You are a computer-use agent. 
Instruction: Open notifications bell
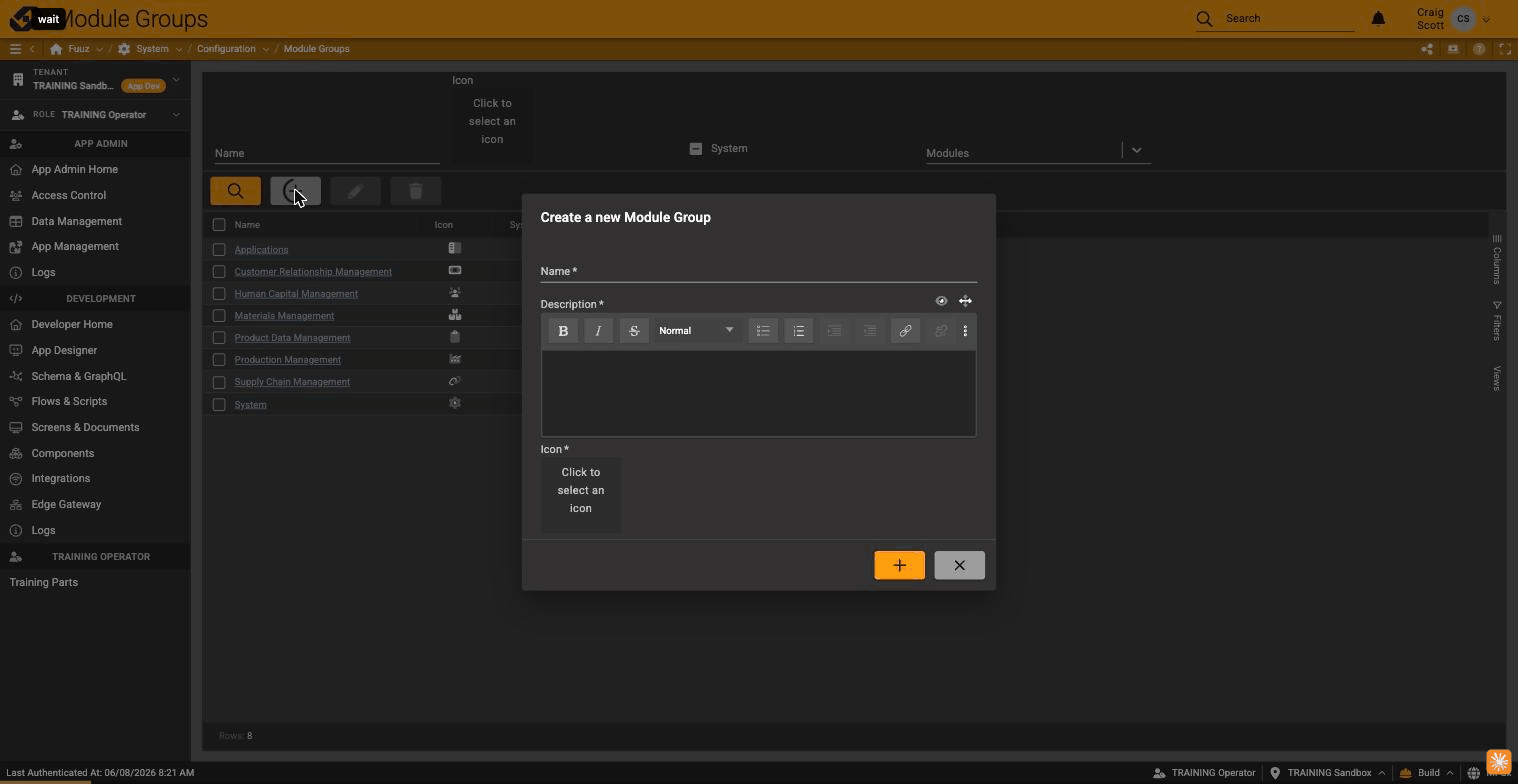[1378, 19]
